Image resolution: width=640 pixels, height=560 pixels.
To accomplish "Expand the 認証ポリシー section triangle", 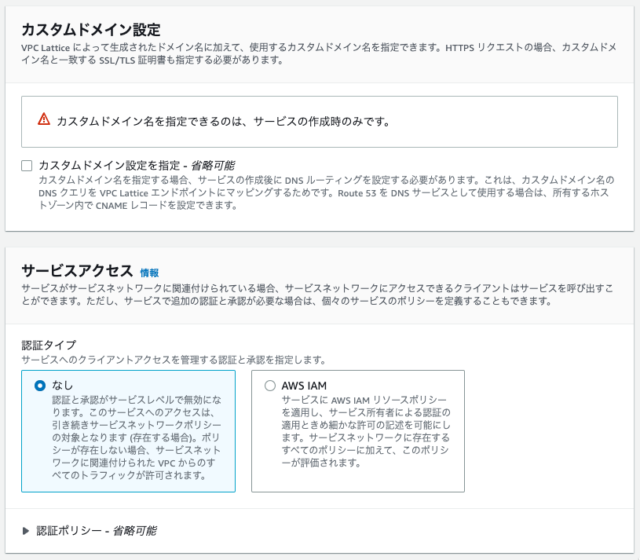I will (x=26, y=531).
